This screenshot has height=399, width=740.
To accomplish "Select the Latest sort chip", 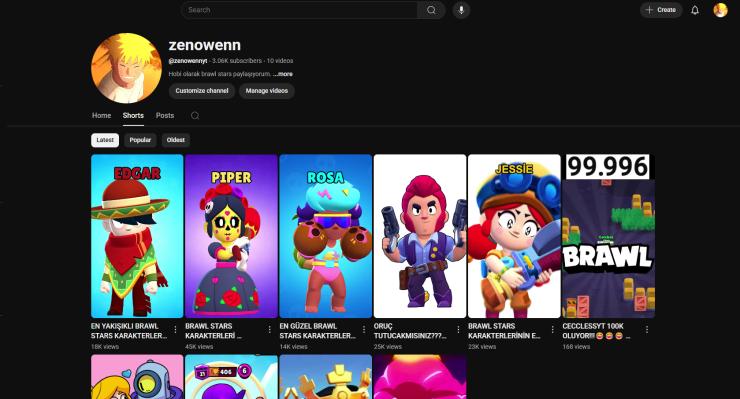I will [105, 140].
